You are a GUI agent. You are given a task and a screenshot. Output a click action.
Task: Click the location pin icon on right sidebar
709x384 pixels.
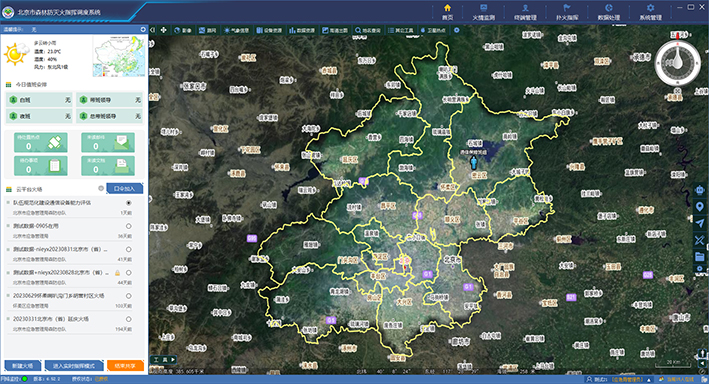click(700, 207)
